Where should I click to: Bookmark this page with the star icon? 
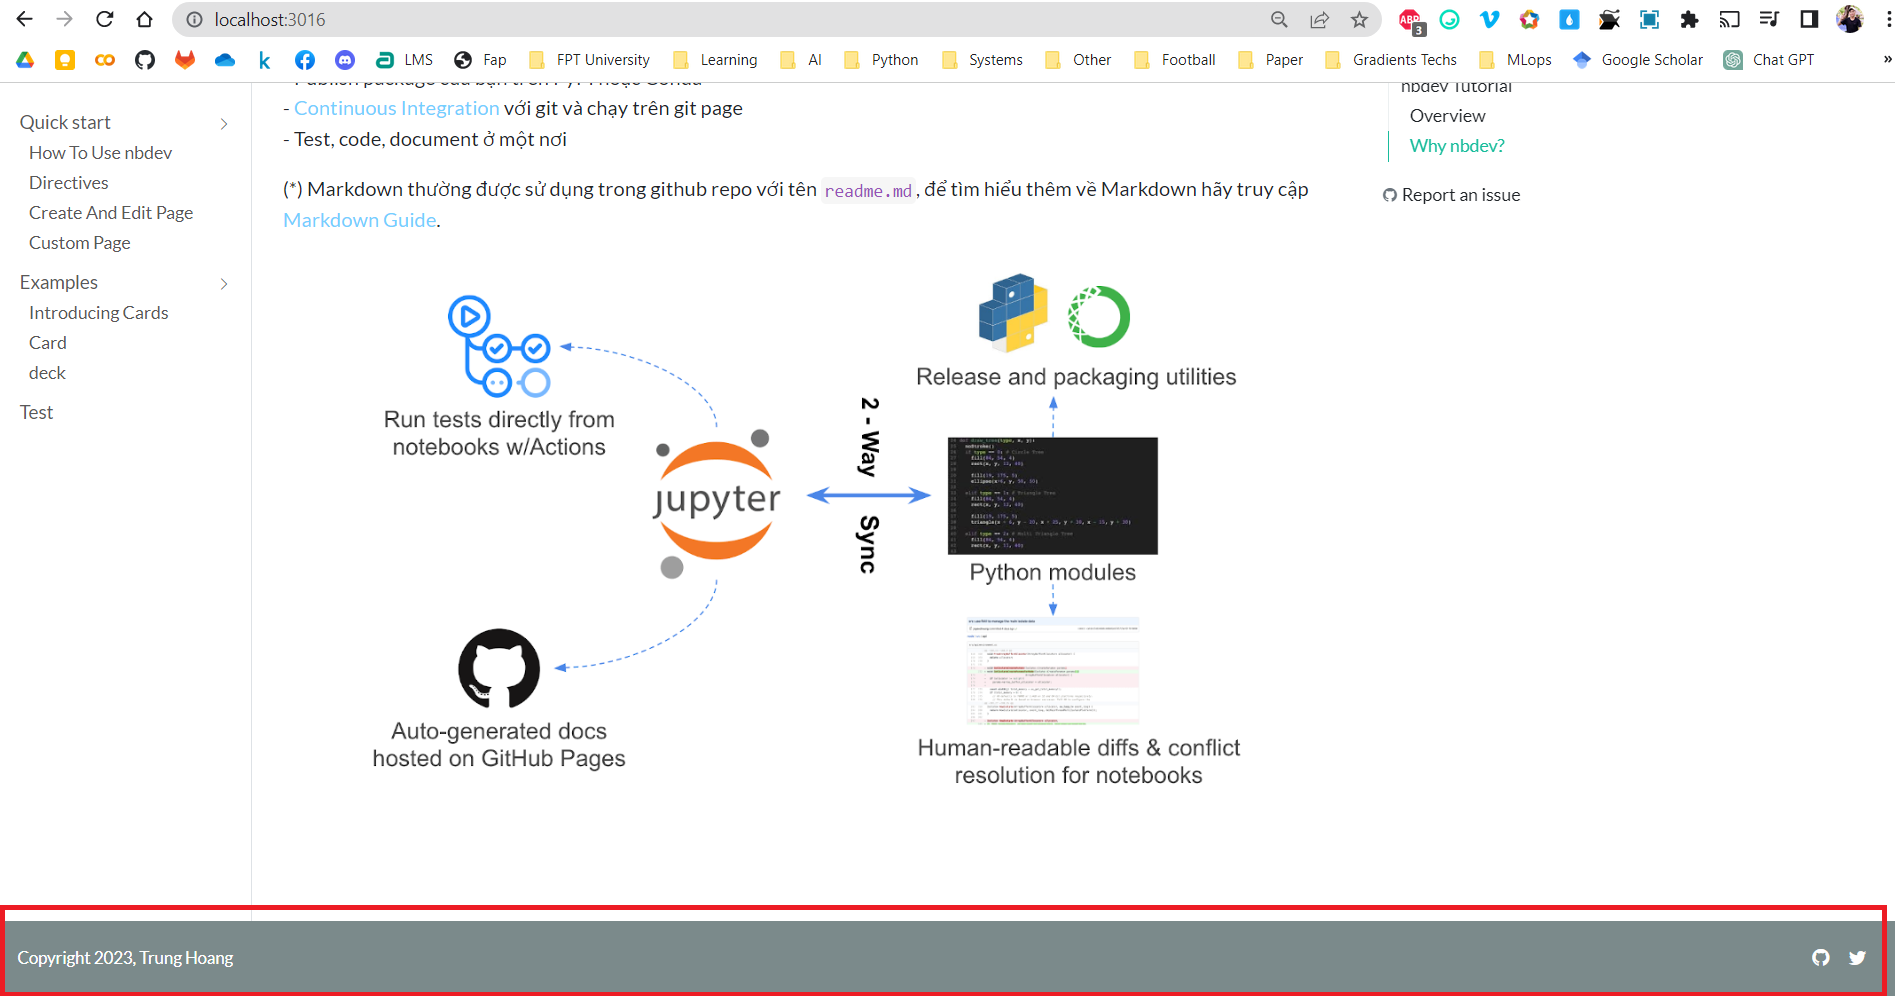pos(1359,19)
